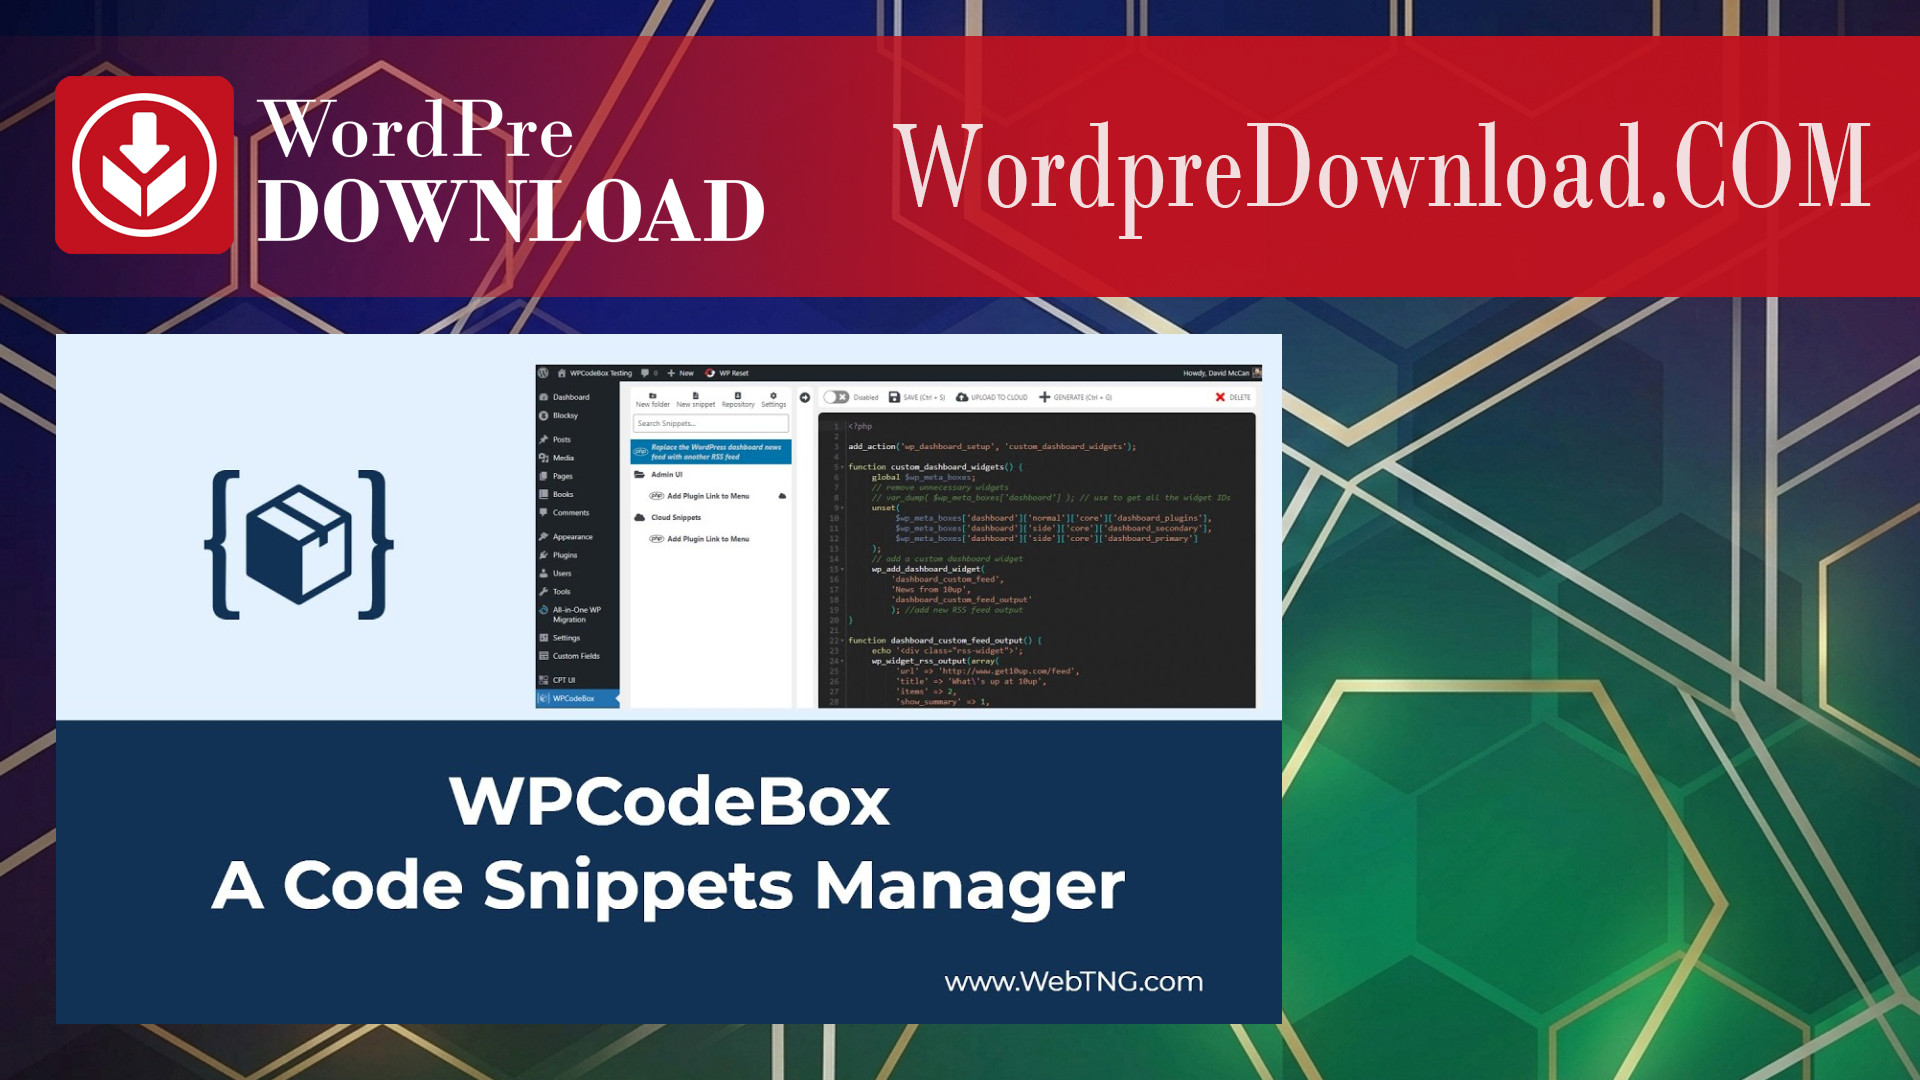This screenshot has height=1080, width=1920.
Task: Click the WordPress logo in admin bar
Action: pyautogui.click(x=543, y=373)
